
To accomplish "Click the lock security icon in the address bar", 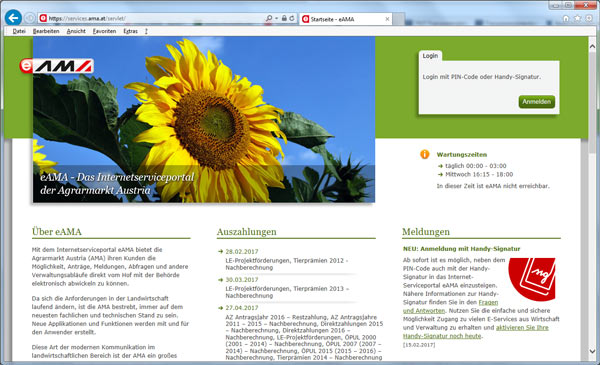I will [284, 18].
